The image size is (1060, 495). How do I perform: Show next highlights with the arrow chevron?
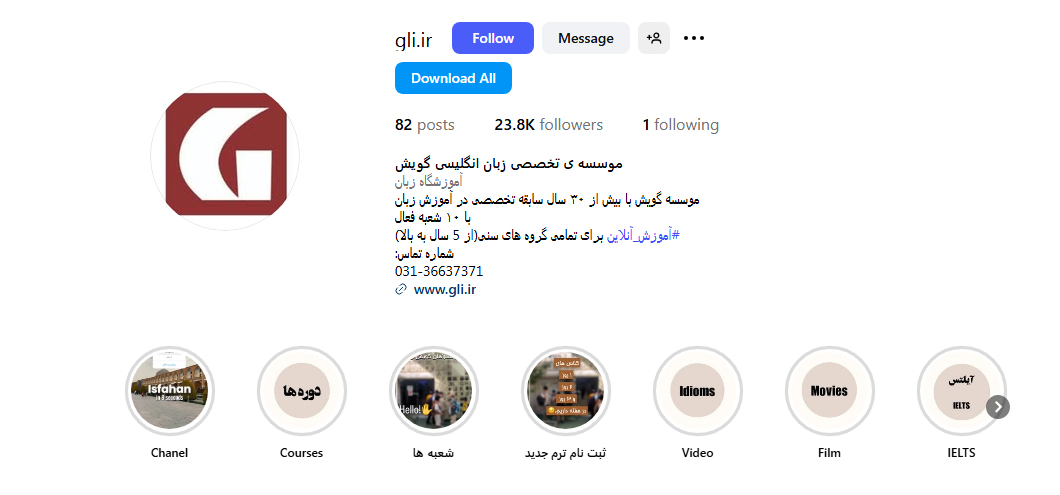[998, 406]
